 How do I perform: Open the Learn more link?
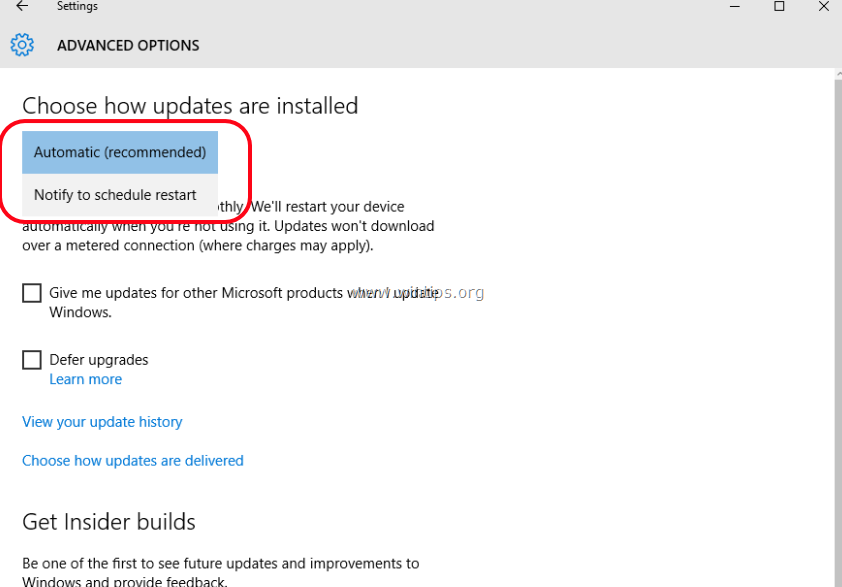click(86, 379)
